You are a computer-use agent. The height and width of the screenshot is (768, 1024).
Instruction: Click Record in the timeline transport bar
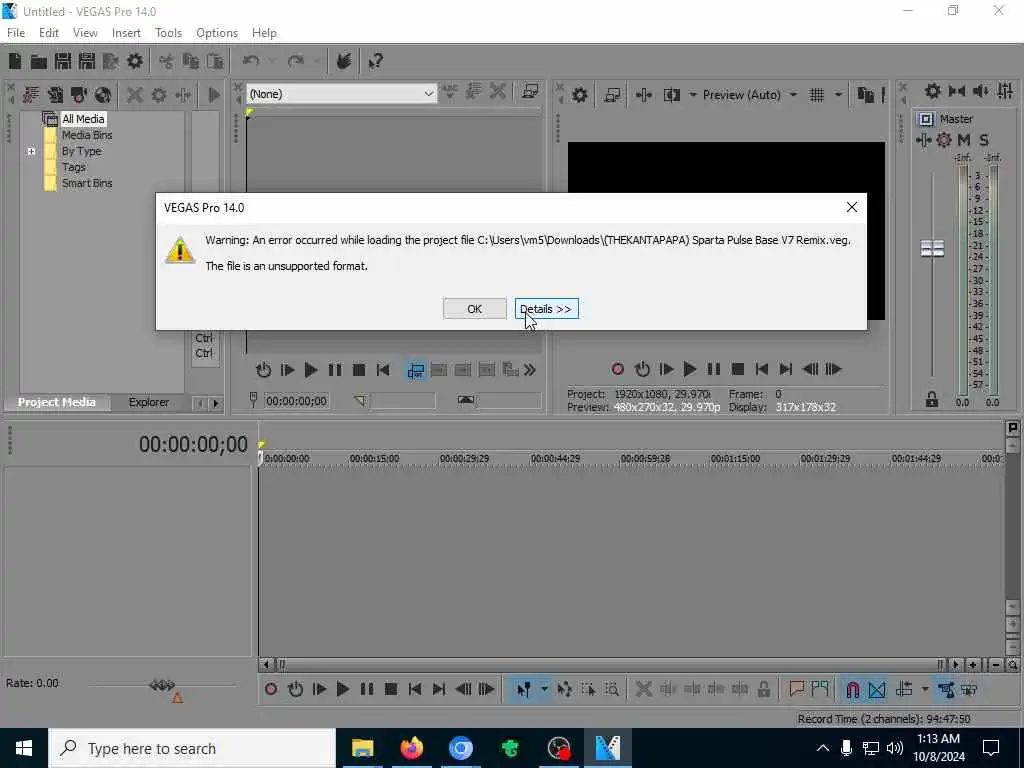click(x=271, y=689)
